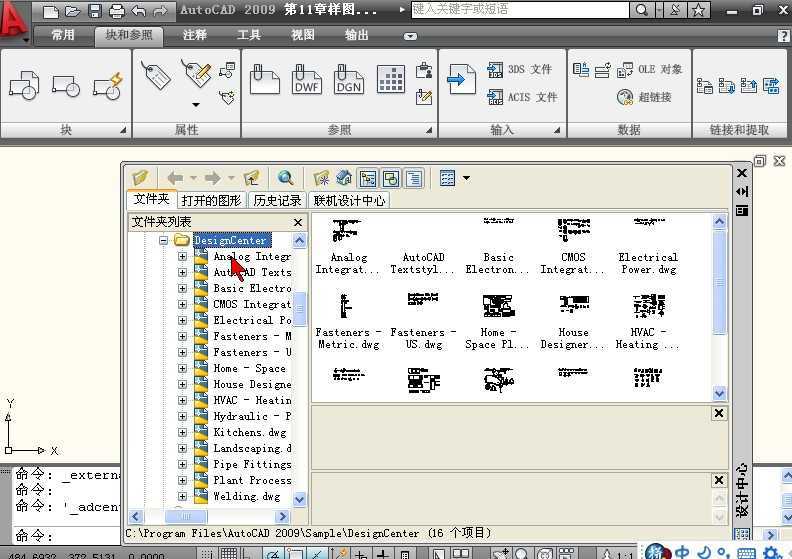This screenshot has height=559, width=792.
Task: Click the Forward arrow in DesignCenter toolbar
Action: [212, 178]
